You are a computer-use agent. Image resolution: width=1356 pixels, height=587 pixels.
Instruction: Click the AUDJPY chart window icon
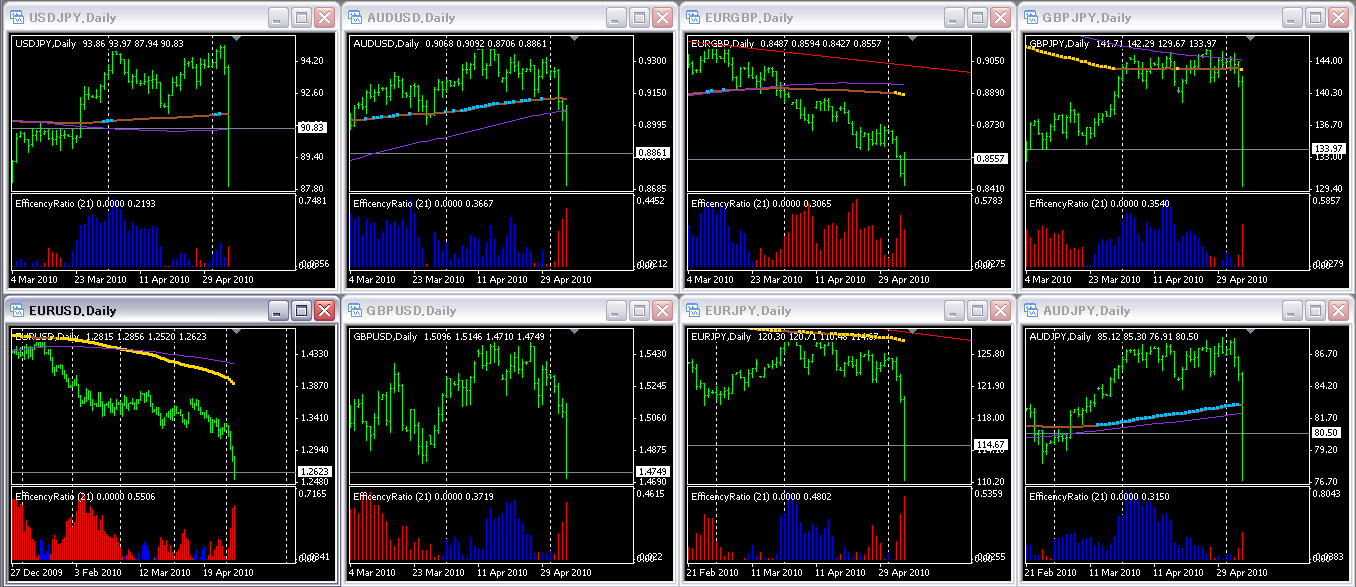[x=1031, y=311]
